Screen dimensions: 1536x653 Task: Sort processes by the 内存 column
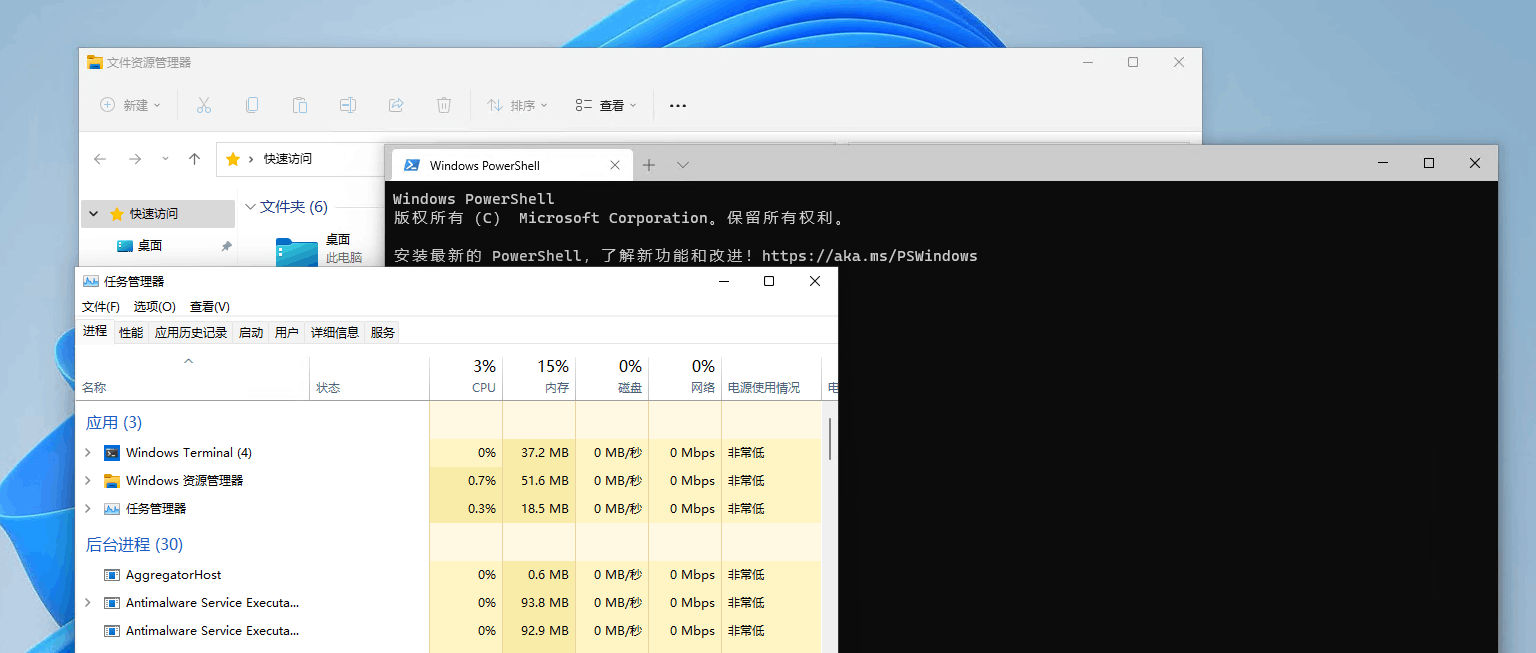539,378
